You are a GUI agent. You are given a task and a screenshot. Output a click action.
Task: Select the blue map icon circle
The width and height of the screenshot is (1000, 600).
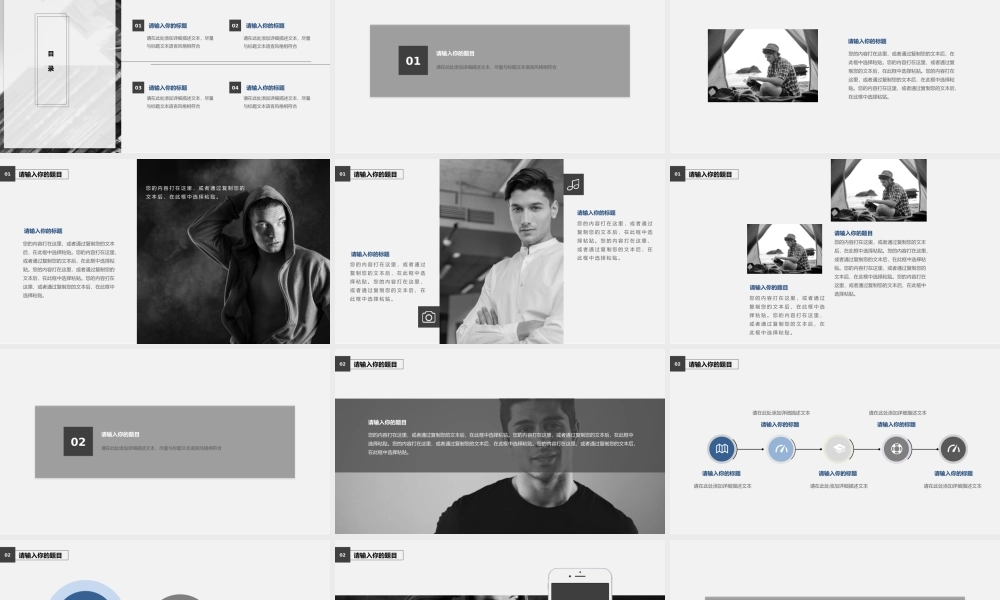722,449
